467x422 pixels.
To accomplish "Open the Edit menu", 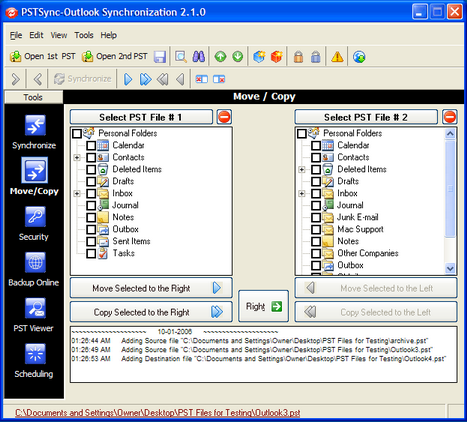I will pyautogui.click(x=36, y=35).
